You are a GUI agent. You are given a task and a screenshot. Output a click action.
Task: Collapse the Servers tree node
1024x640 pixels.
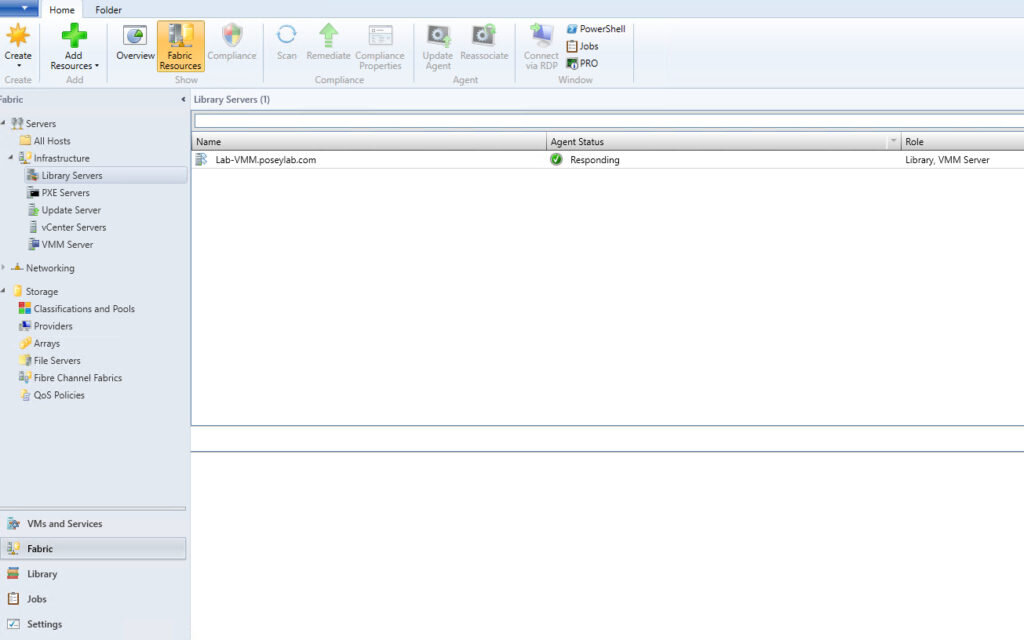(x=3, y=123)
